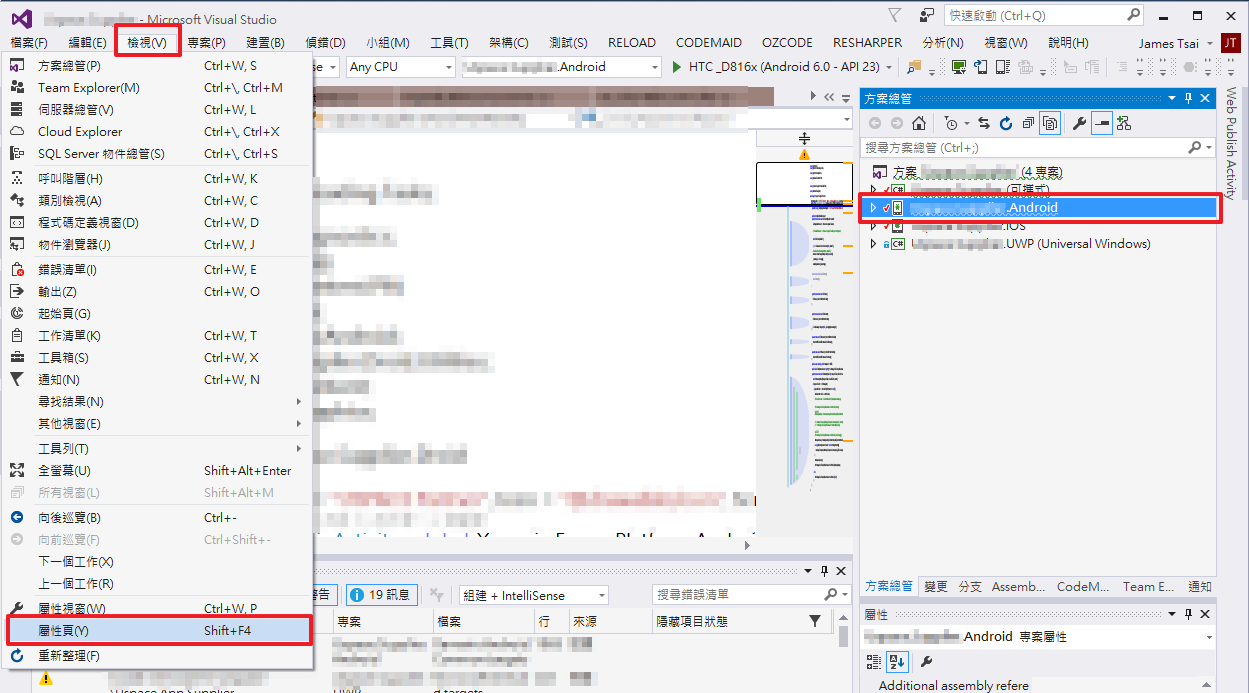
Task: Click Solution Explorer Home icon
Action: pyautogui.click(x=919, y=123)
